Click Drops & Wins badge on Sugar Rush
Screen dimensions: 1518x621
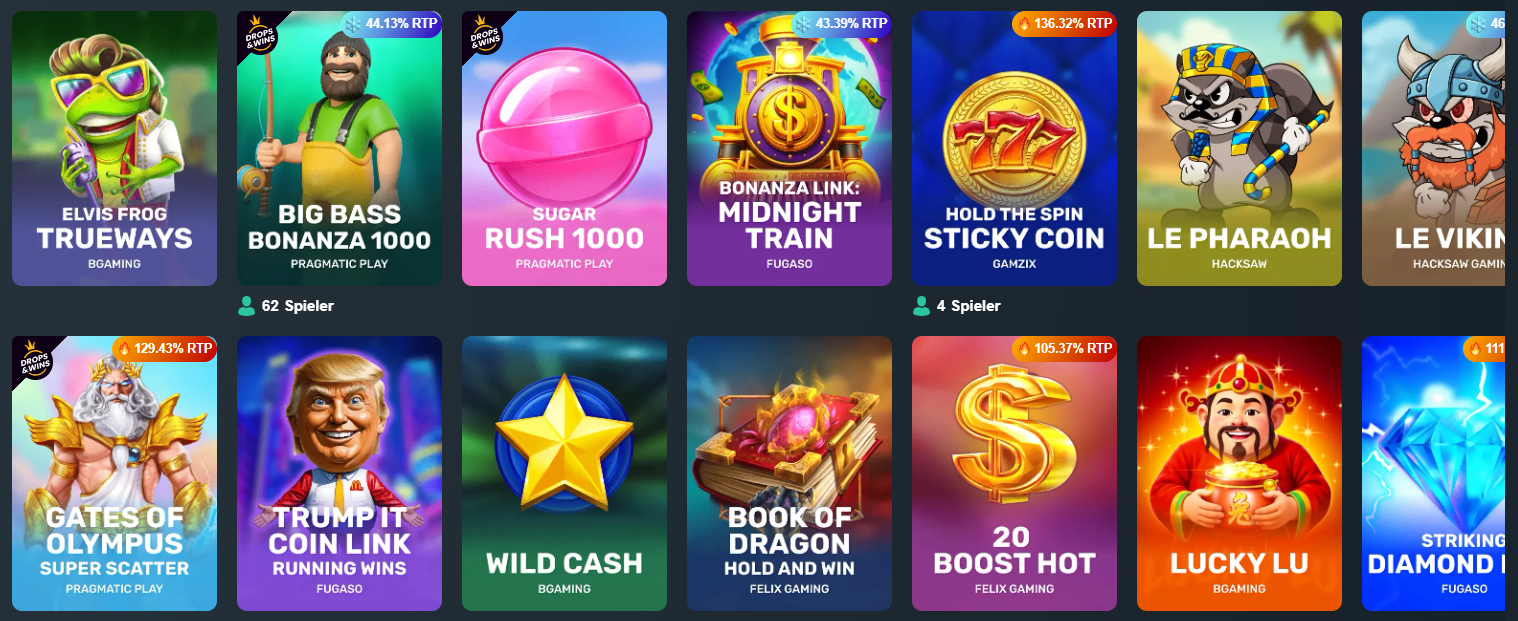(x=485, y=34)
